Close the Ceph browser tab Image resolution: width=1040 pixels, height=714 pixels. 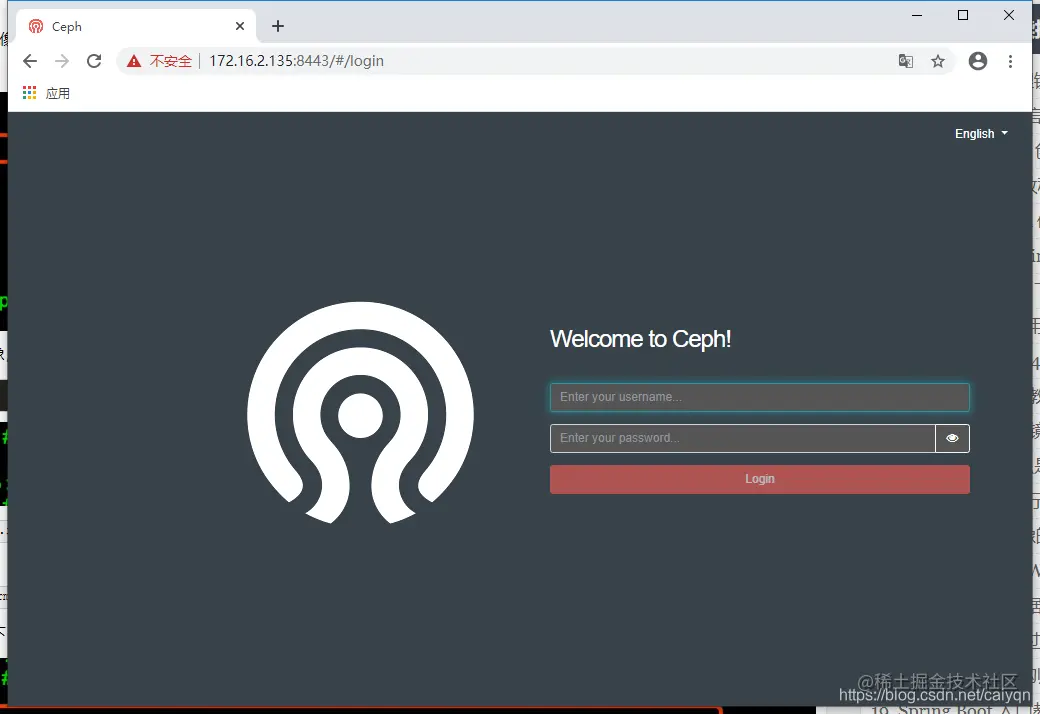coord(240,26)
